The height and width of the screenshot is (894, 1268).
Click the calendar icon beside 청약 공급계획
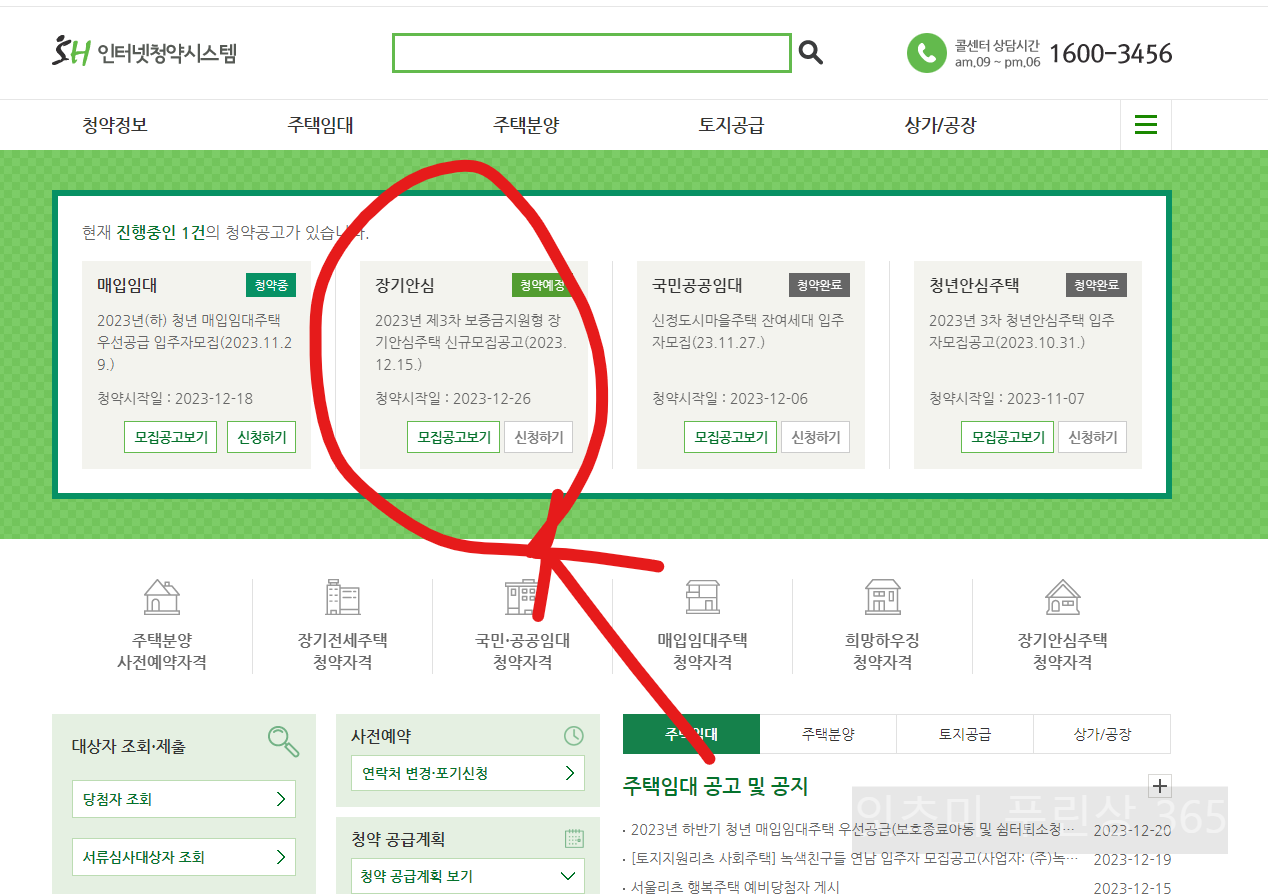(x=573, y=838)
